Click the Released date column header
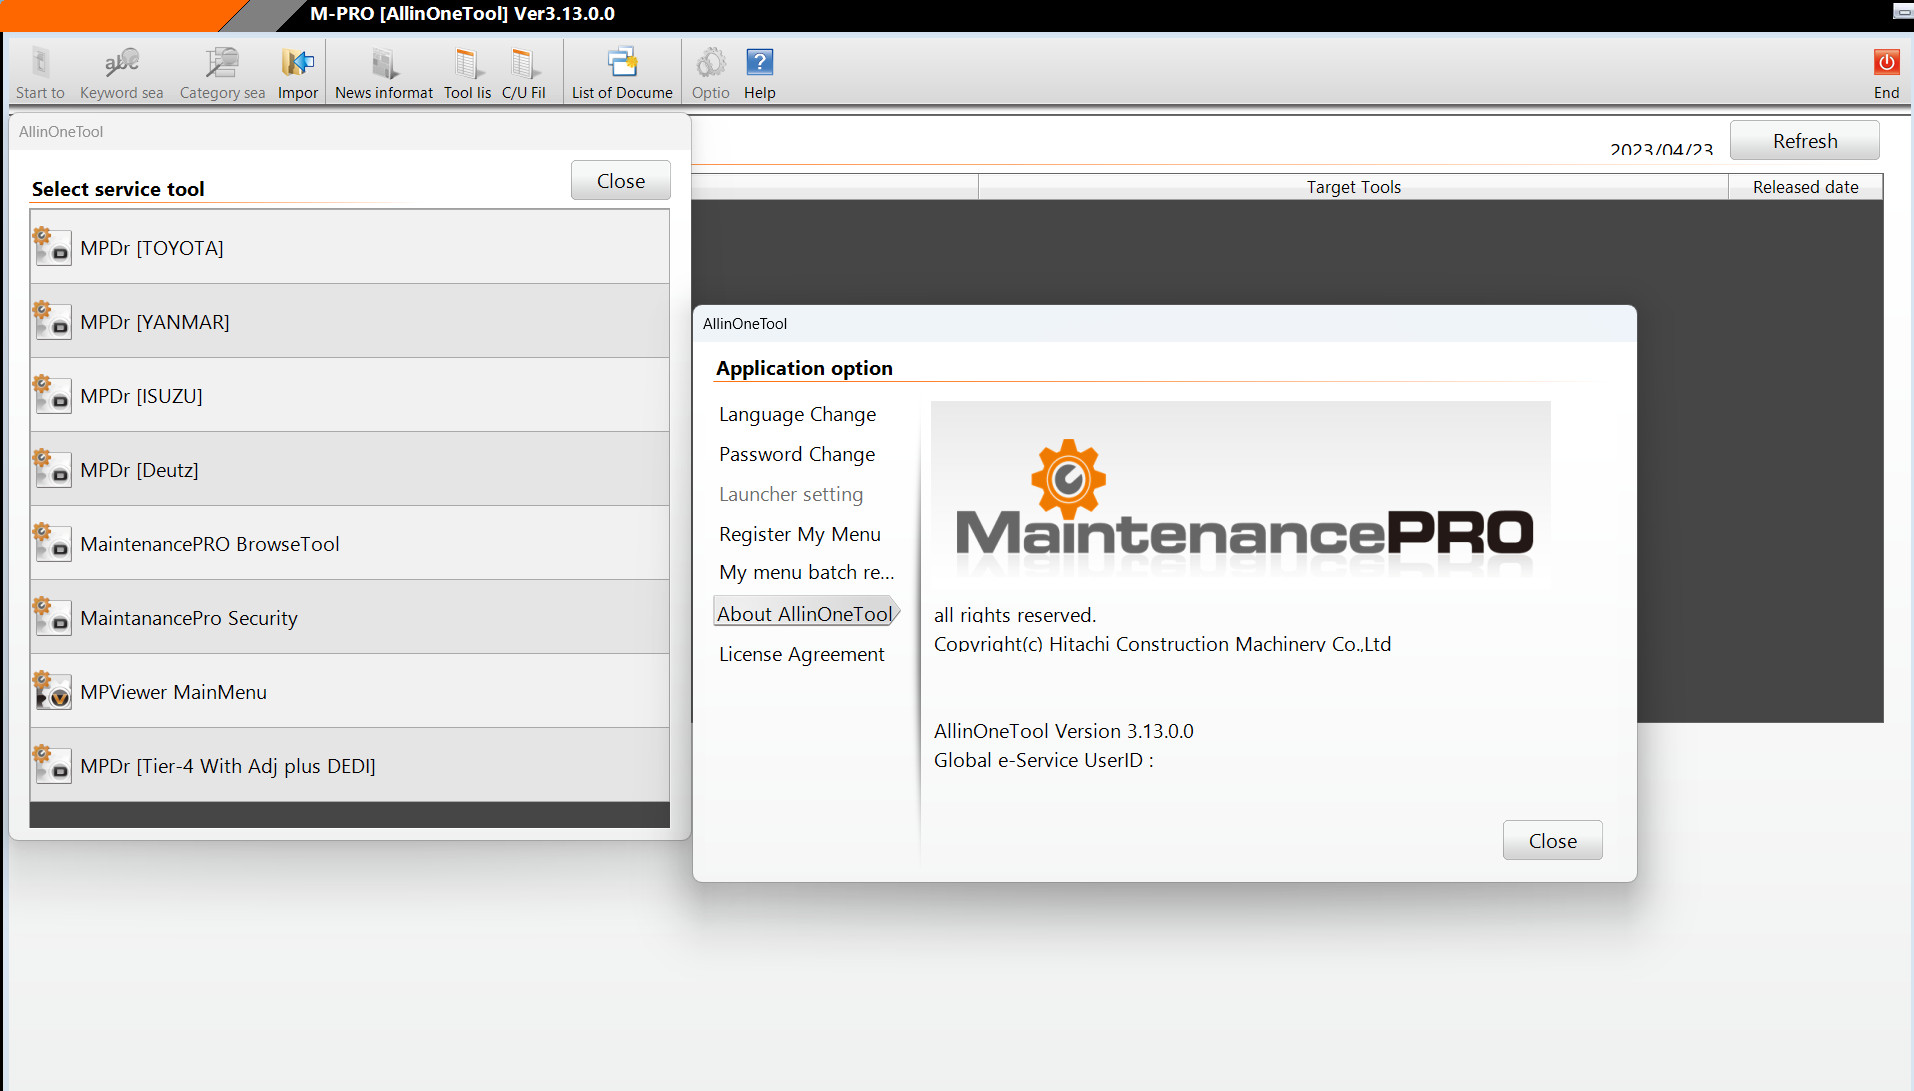This screenshot has width=1914, height=1091. click(1805, 187)
